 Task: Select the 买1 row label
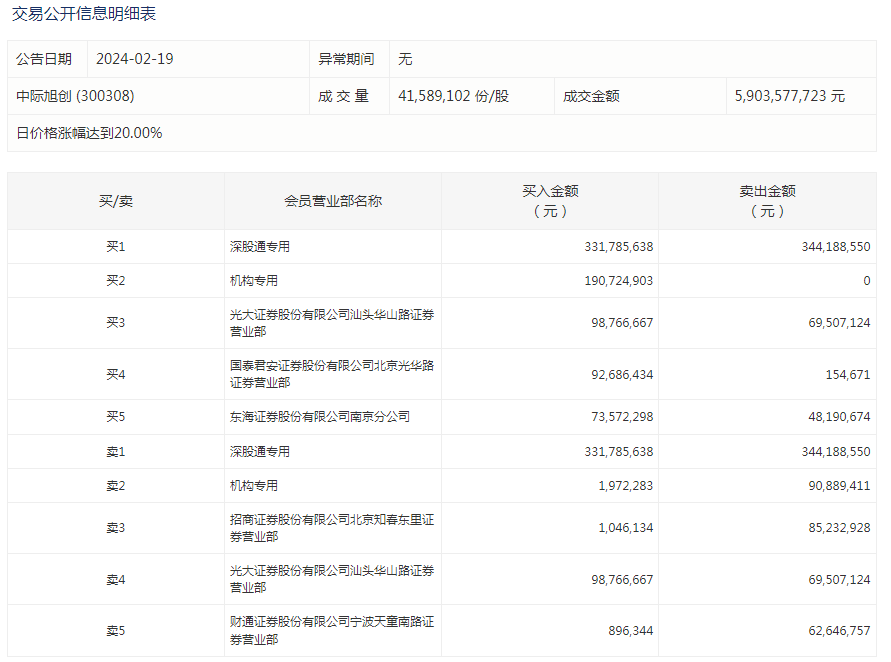[116, 247]
